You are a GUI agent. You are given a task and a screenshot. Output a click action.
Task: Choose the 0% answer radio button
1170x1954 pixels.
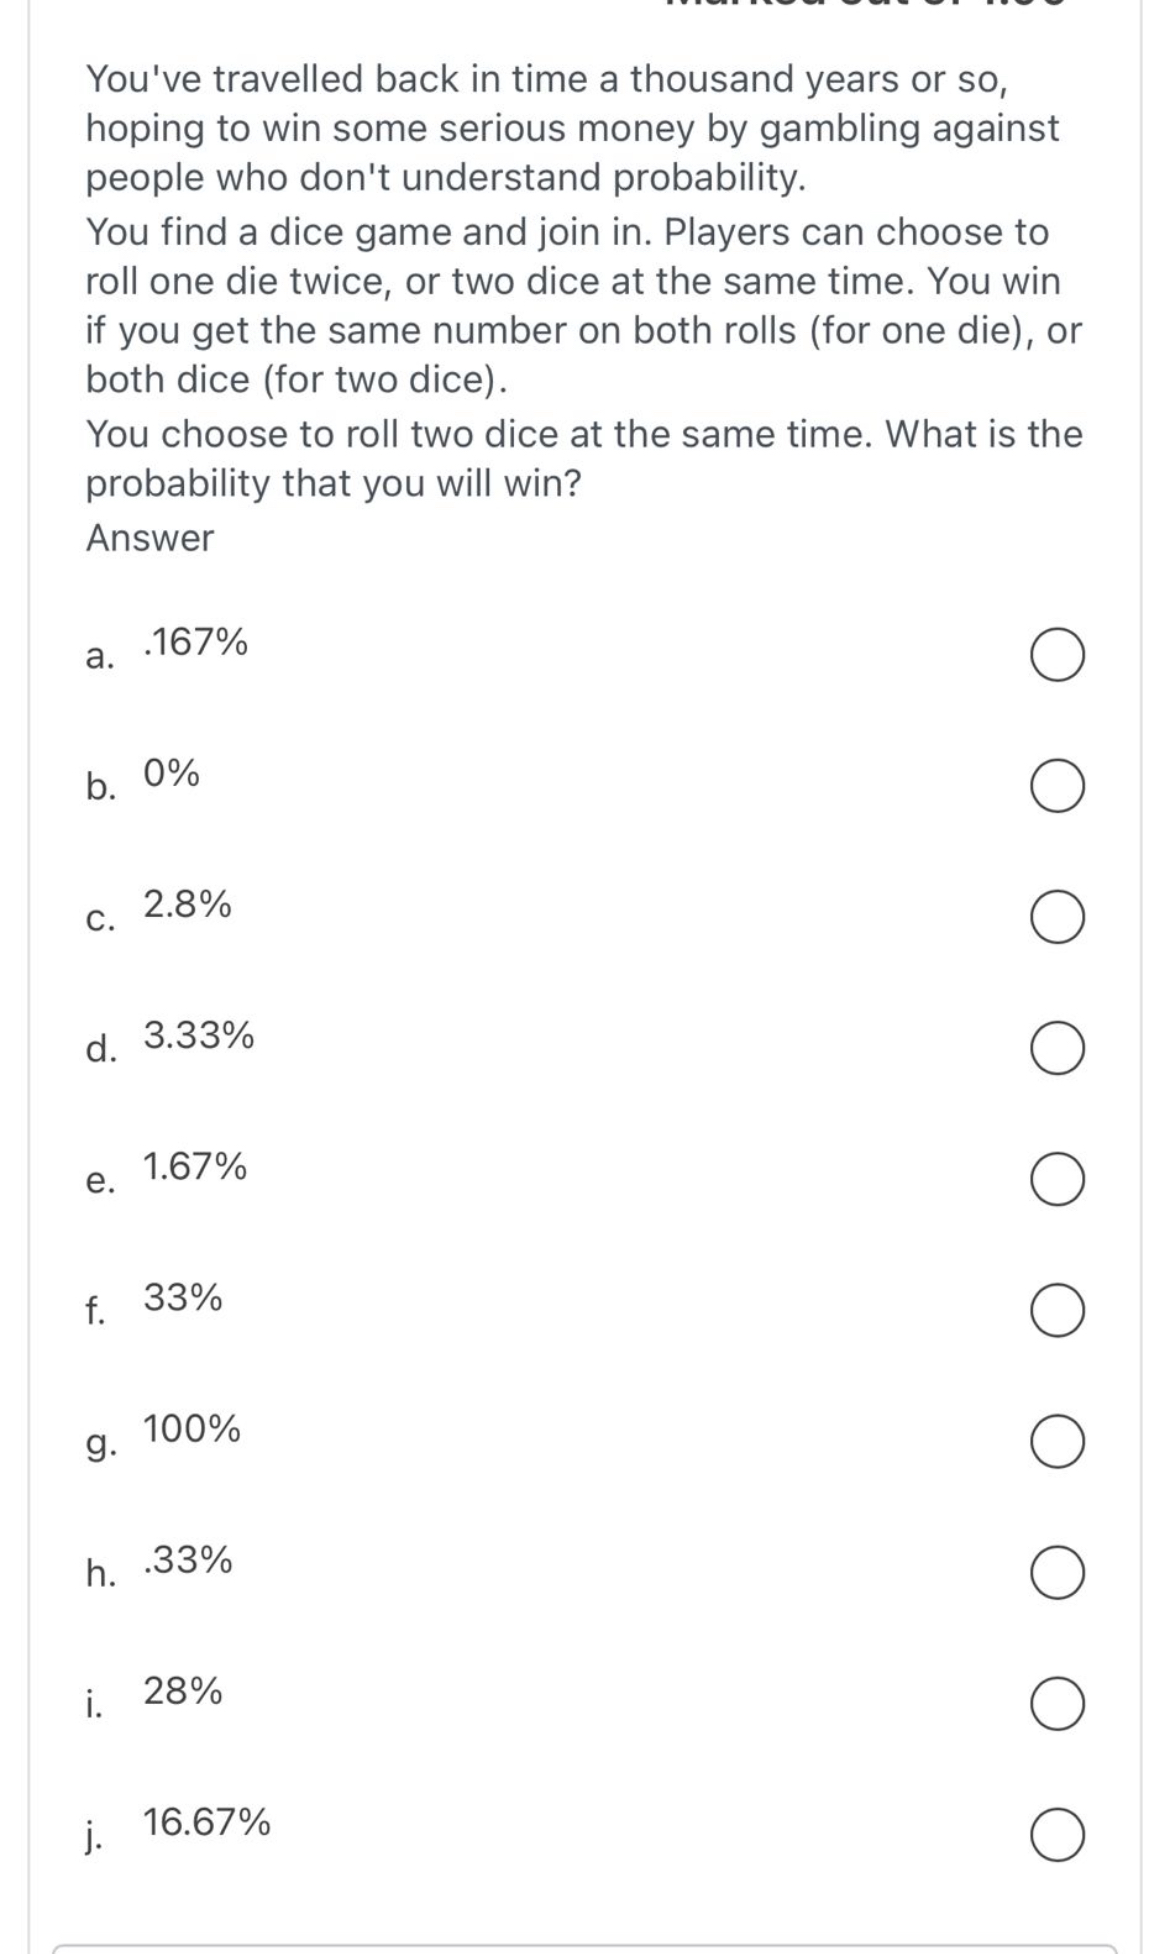(1056, 787)
